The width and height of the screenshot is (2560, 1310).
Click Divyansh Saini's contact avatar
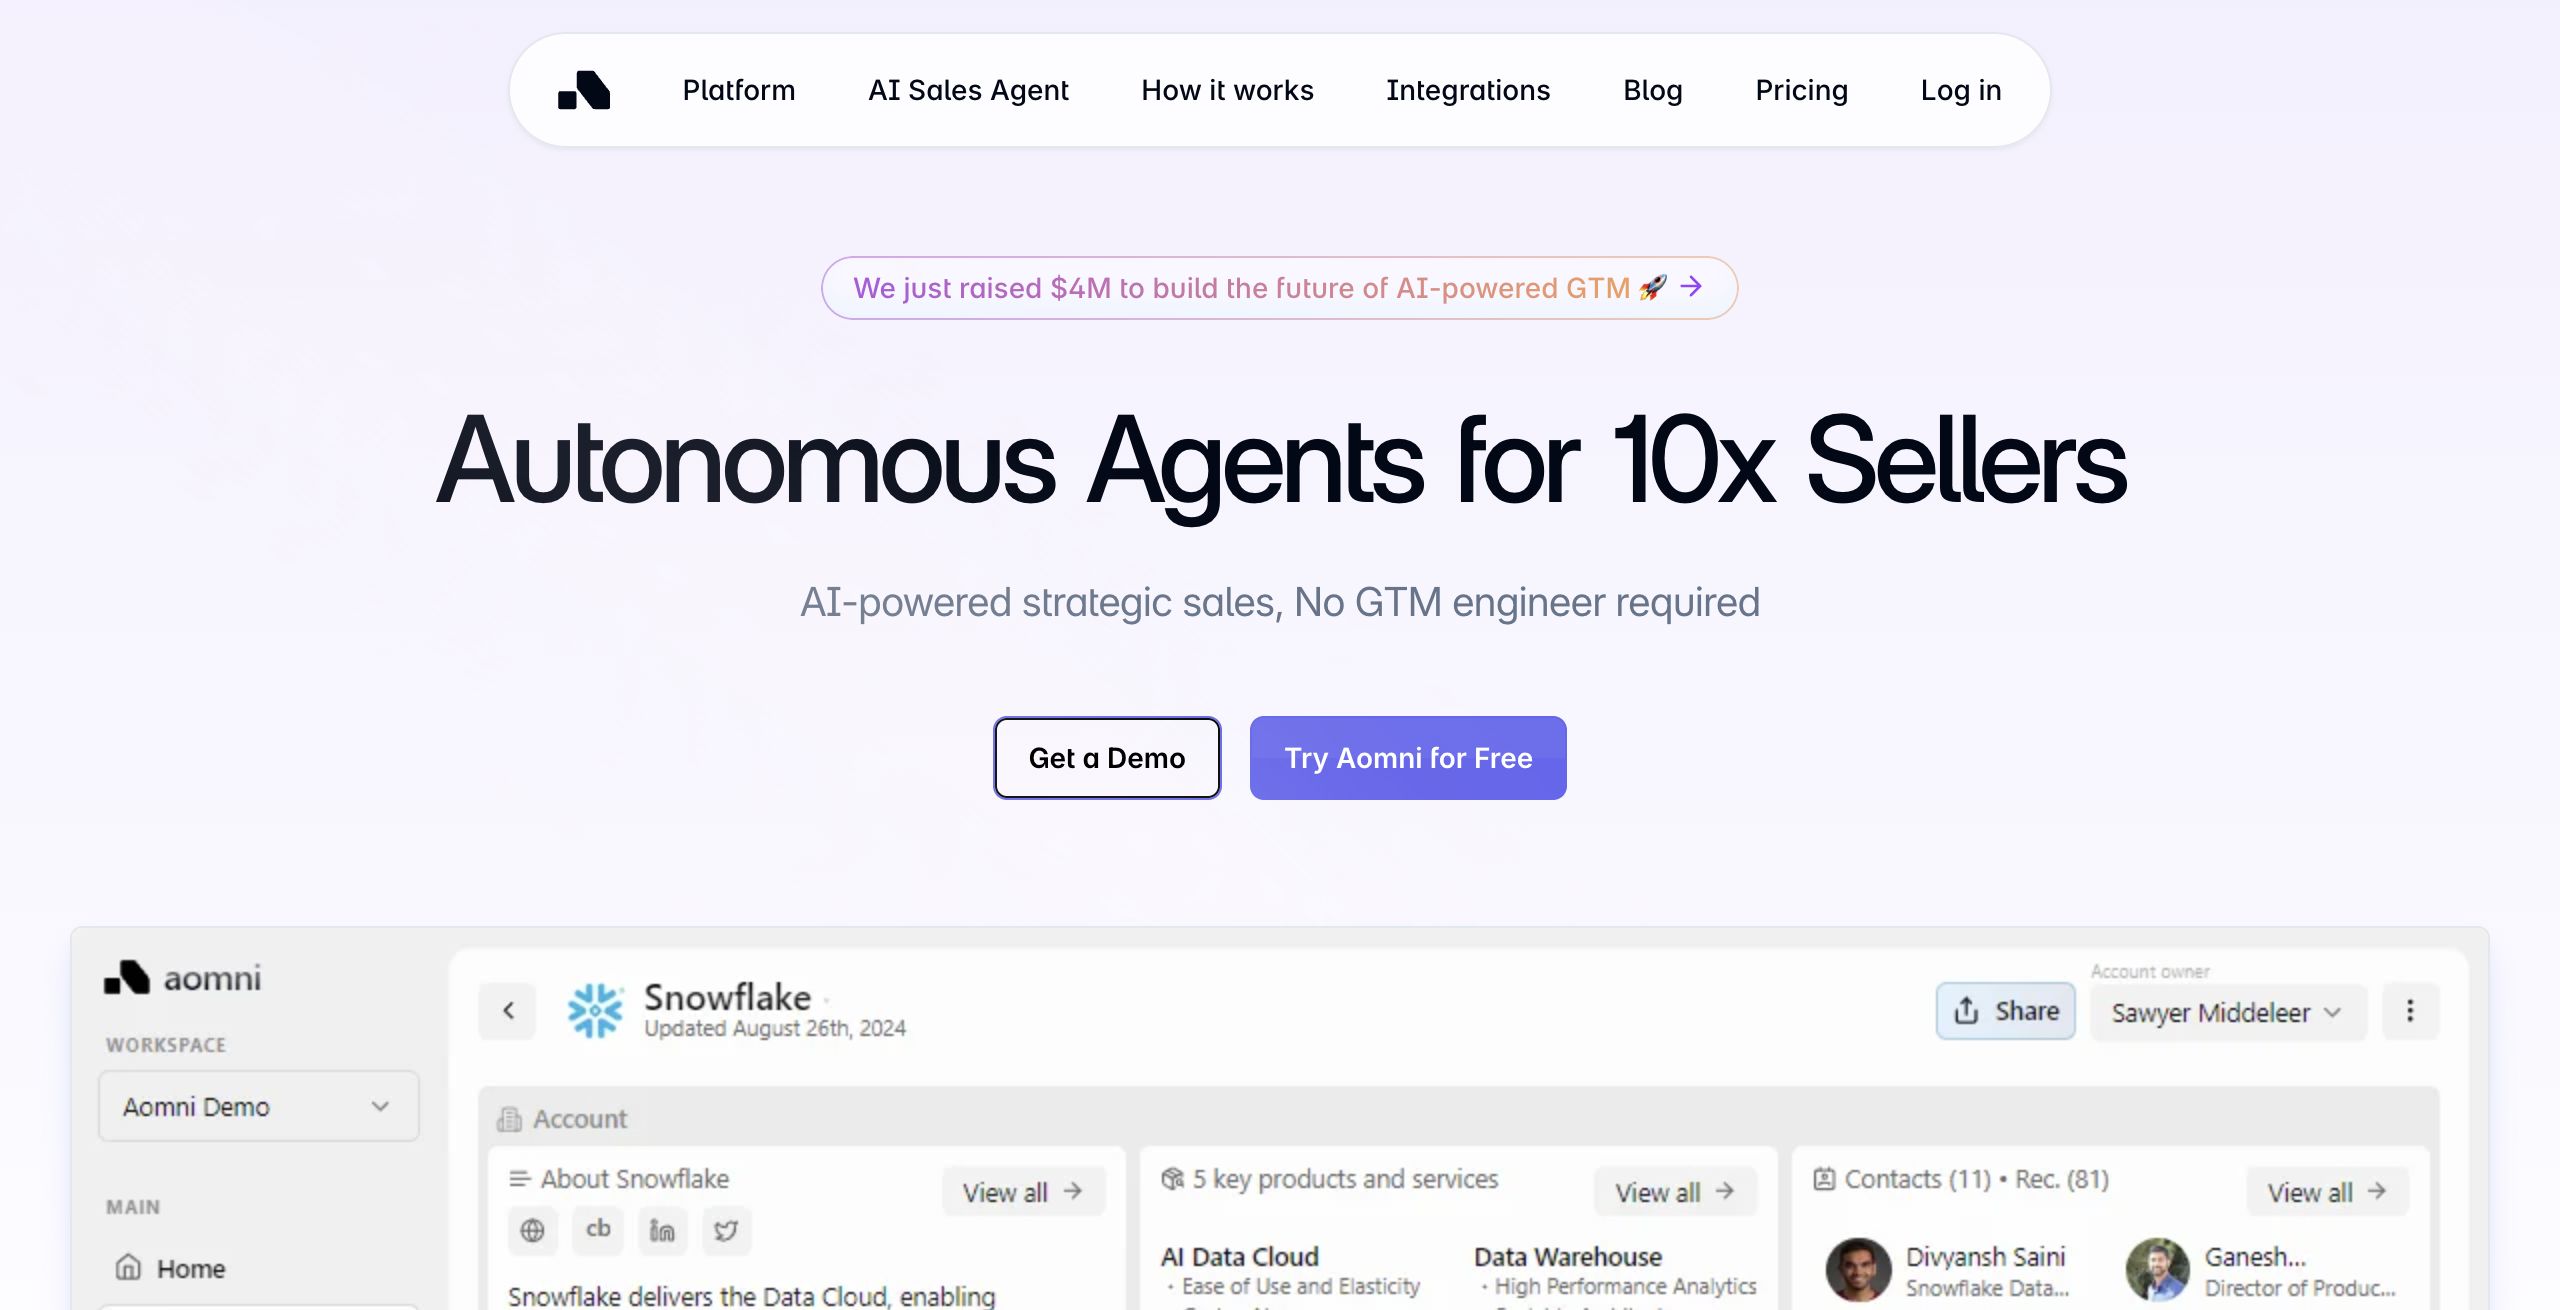[1858, 1270]
